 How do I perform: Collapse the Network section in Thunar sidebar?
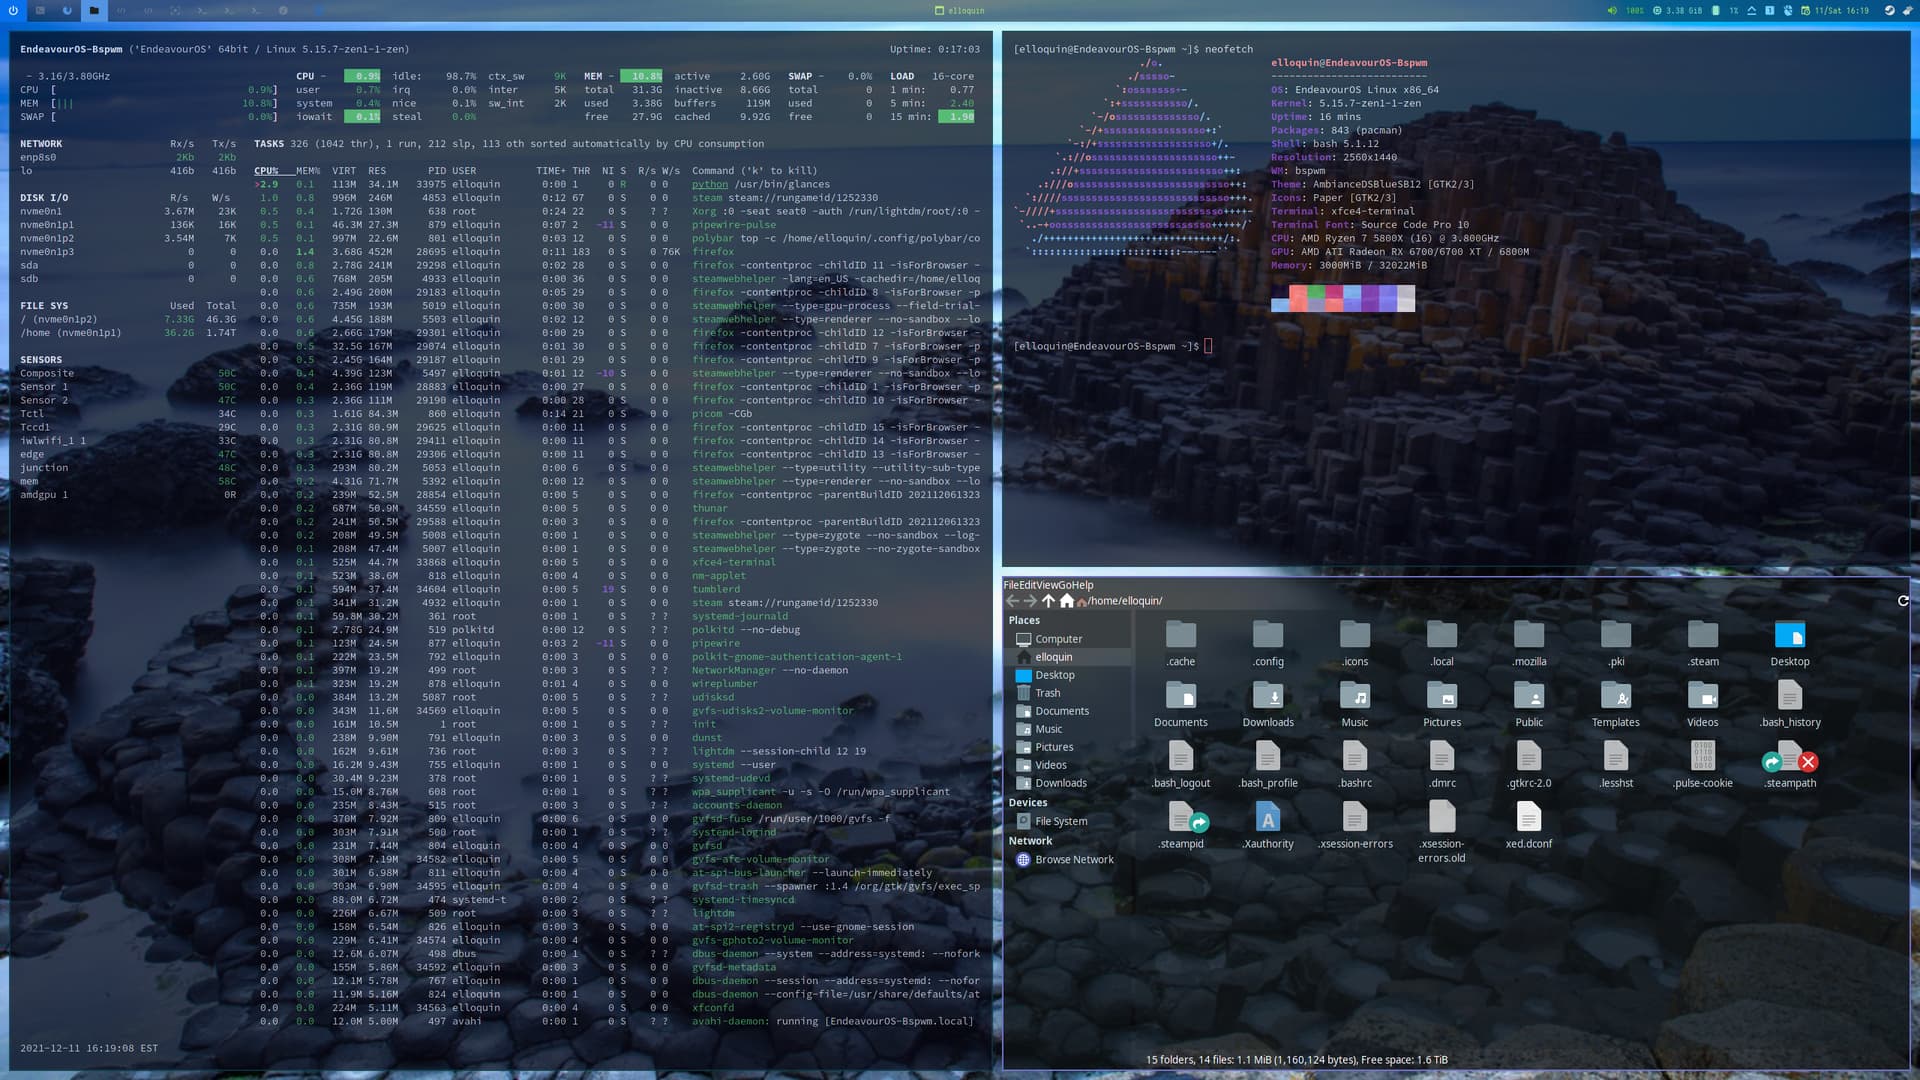1029,840
